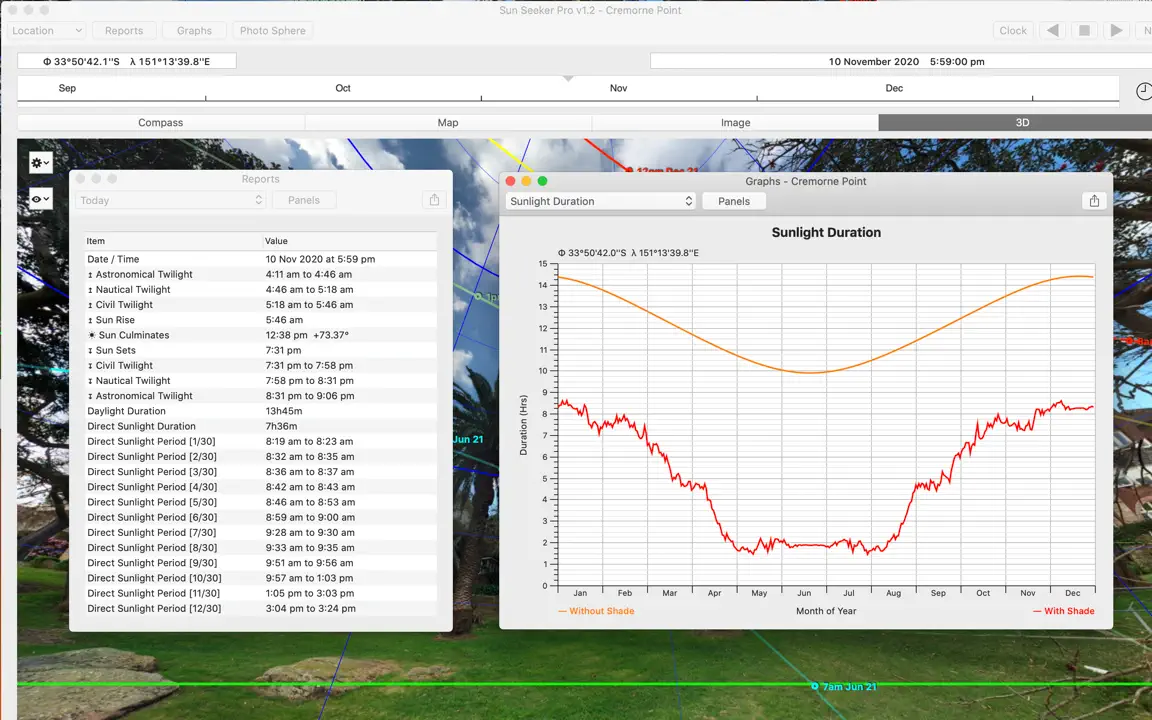Click the Clock button in toolbar
Image resolution: width=1152 pixels, height=720 pixels.
point(1012,30)
